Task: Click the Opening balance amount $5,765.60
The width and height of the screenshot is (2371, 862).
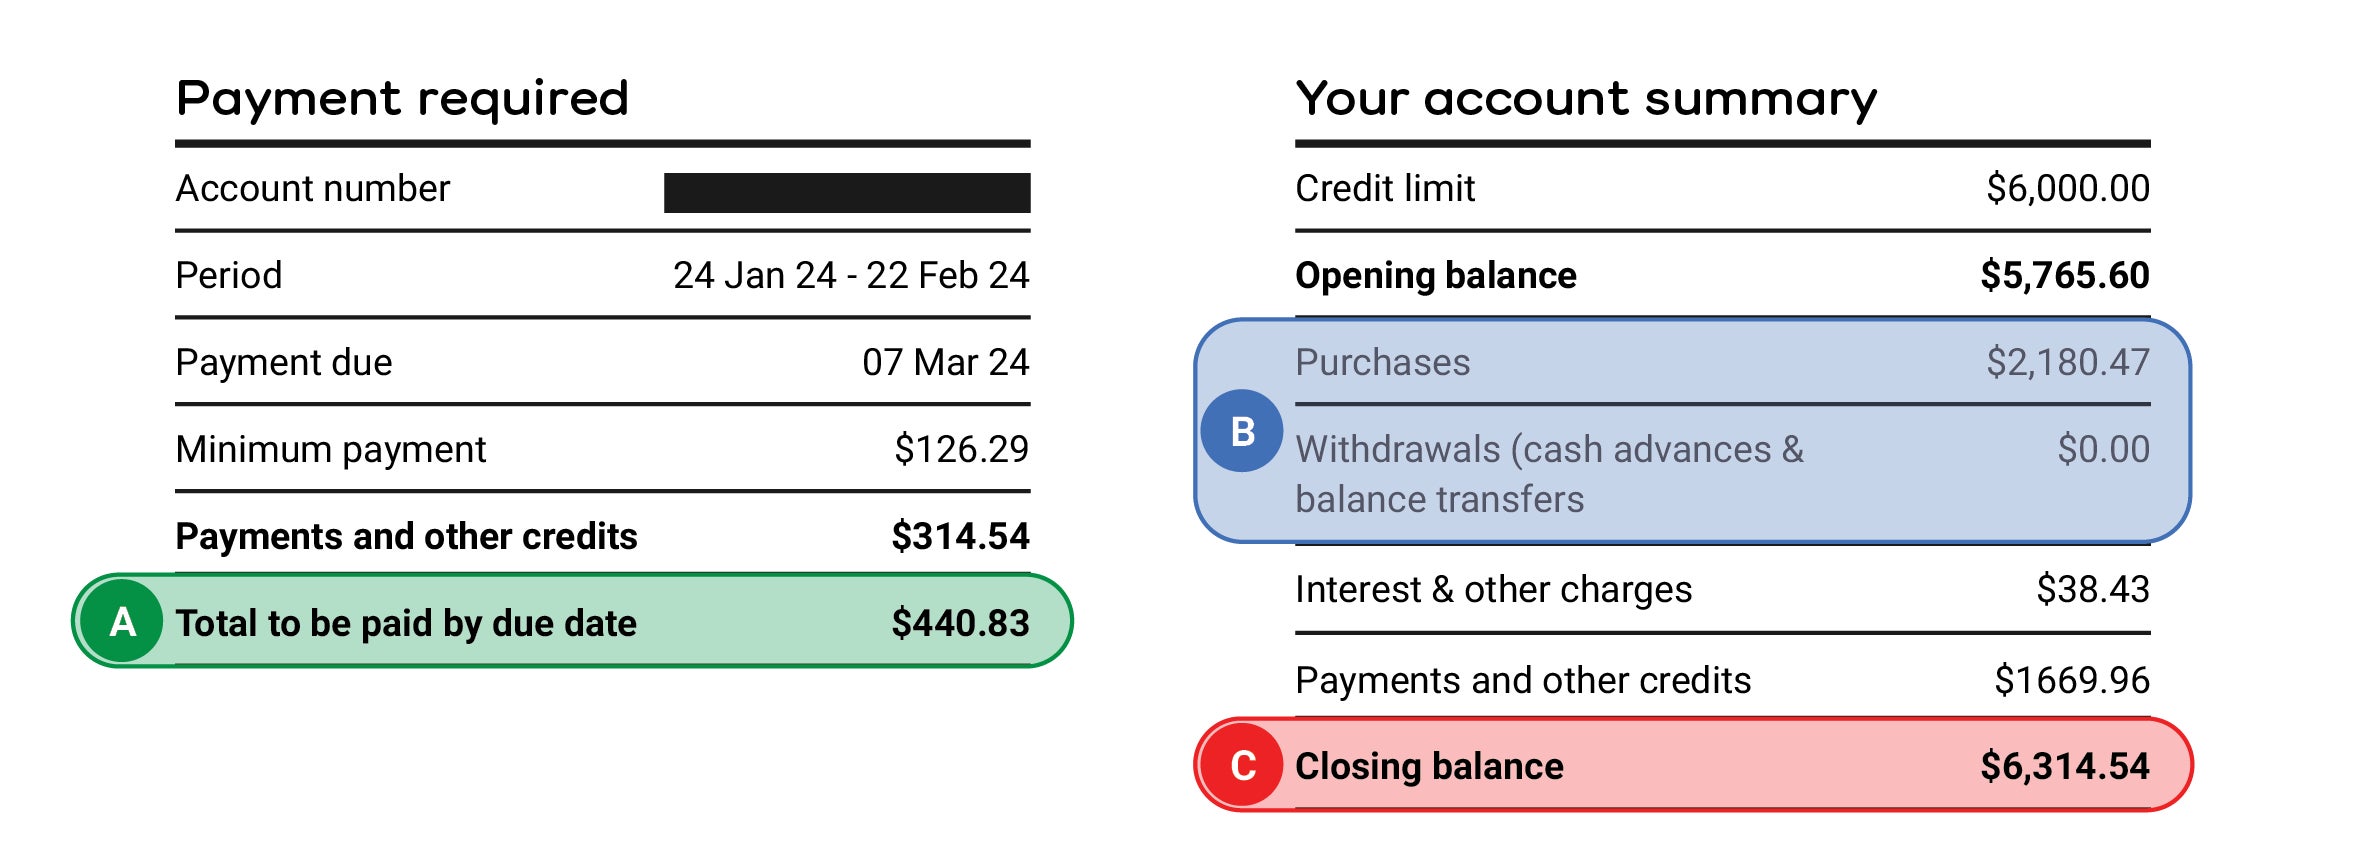Action: tap(2064, 275)
